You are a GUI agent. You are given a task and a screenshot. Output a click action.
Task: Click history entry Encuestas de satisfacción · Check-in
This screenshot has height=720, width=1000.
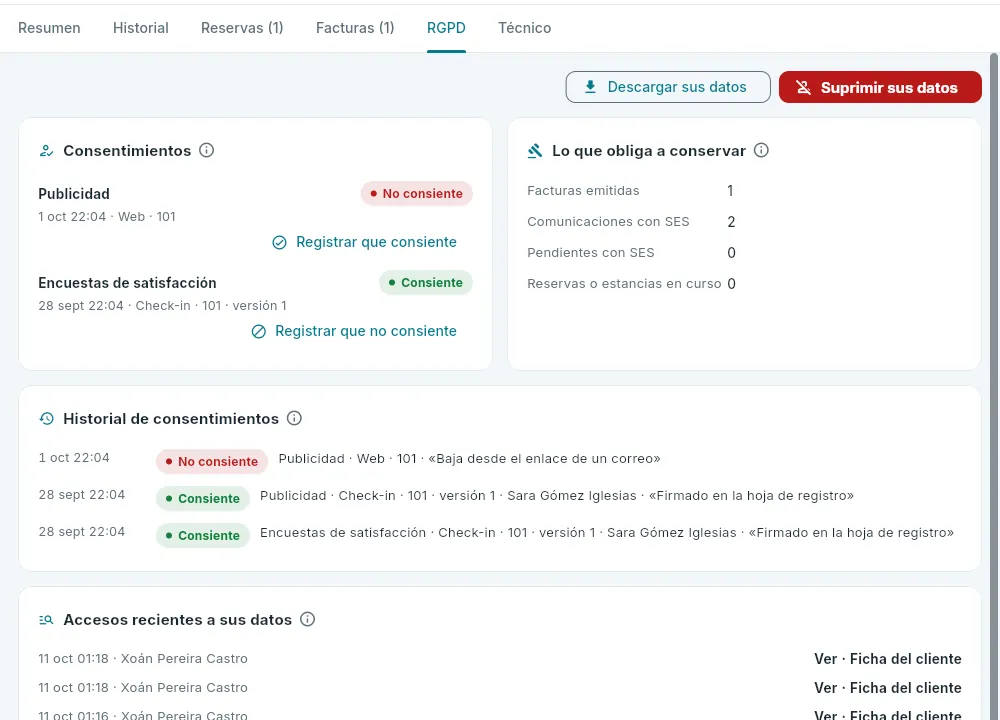tap(607, 533)
